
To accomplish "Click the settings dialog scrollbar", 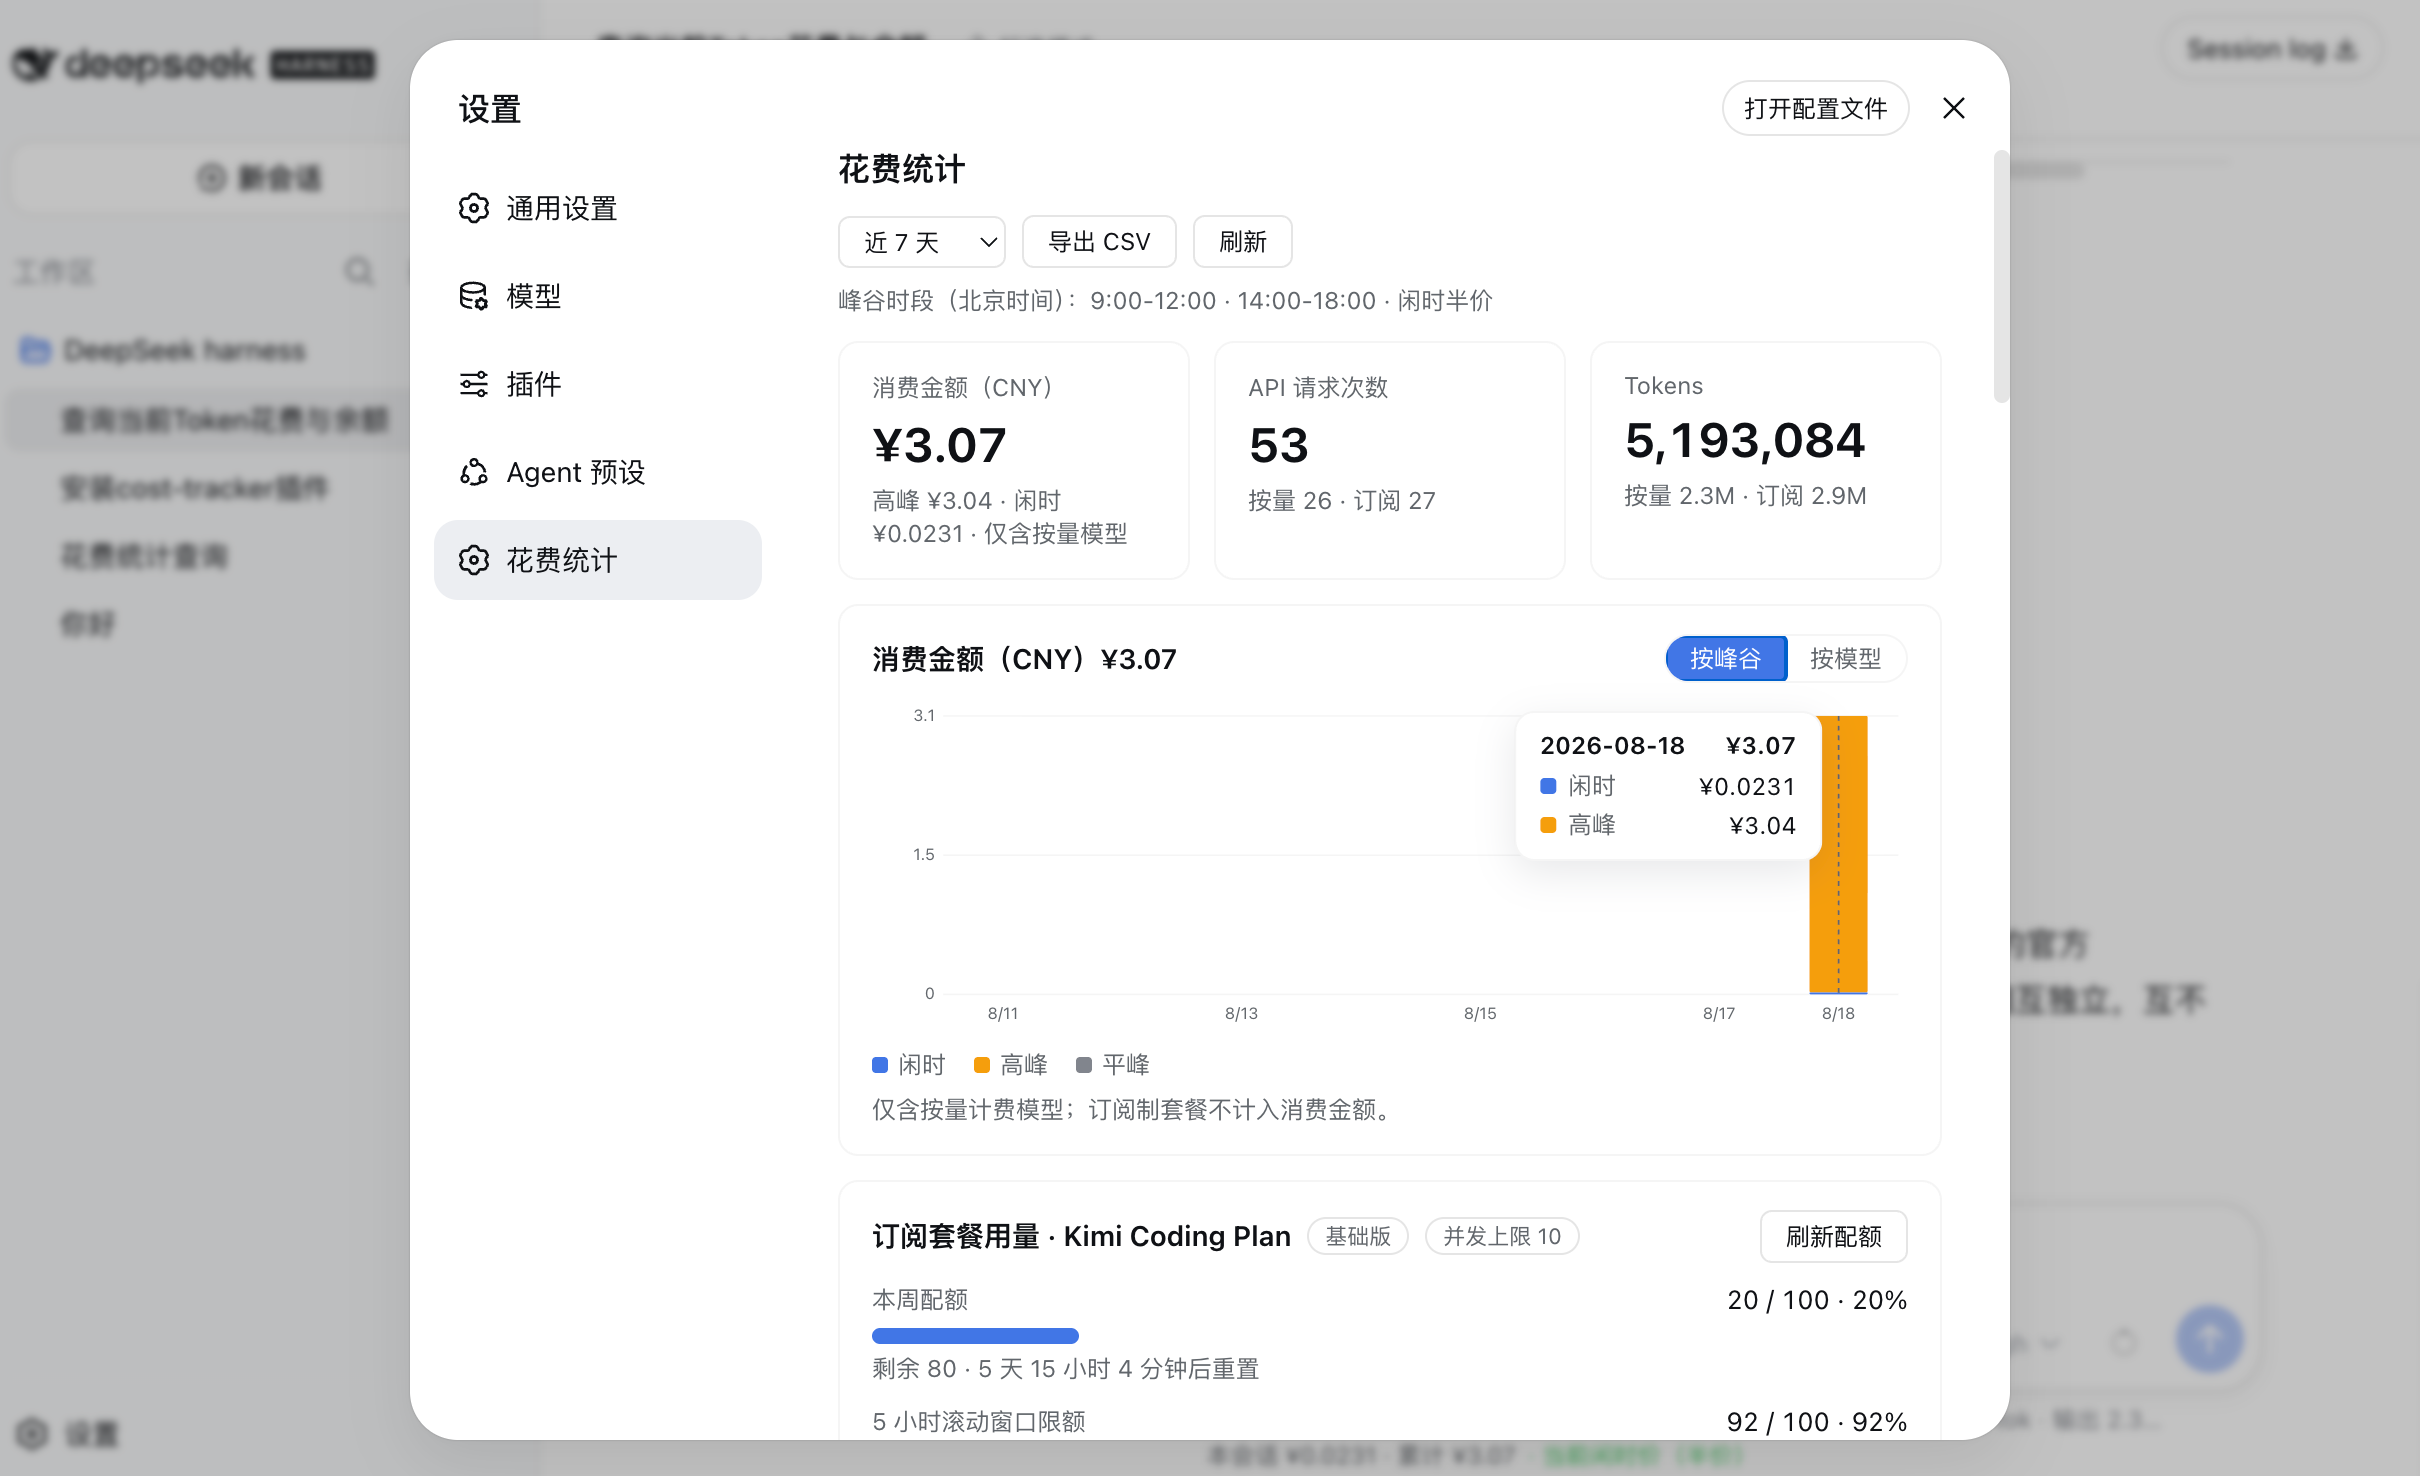I will (x=2001, y=277).
